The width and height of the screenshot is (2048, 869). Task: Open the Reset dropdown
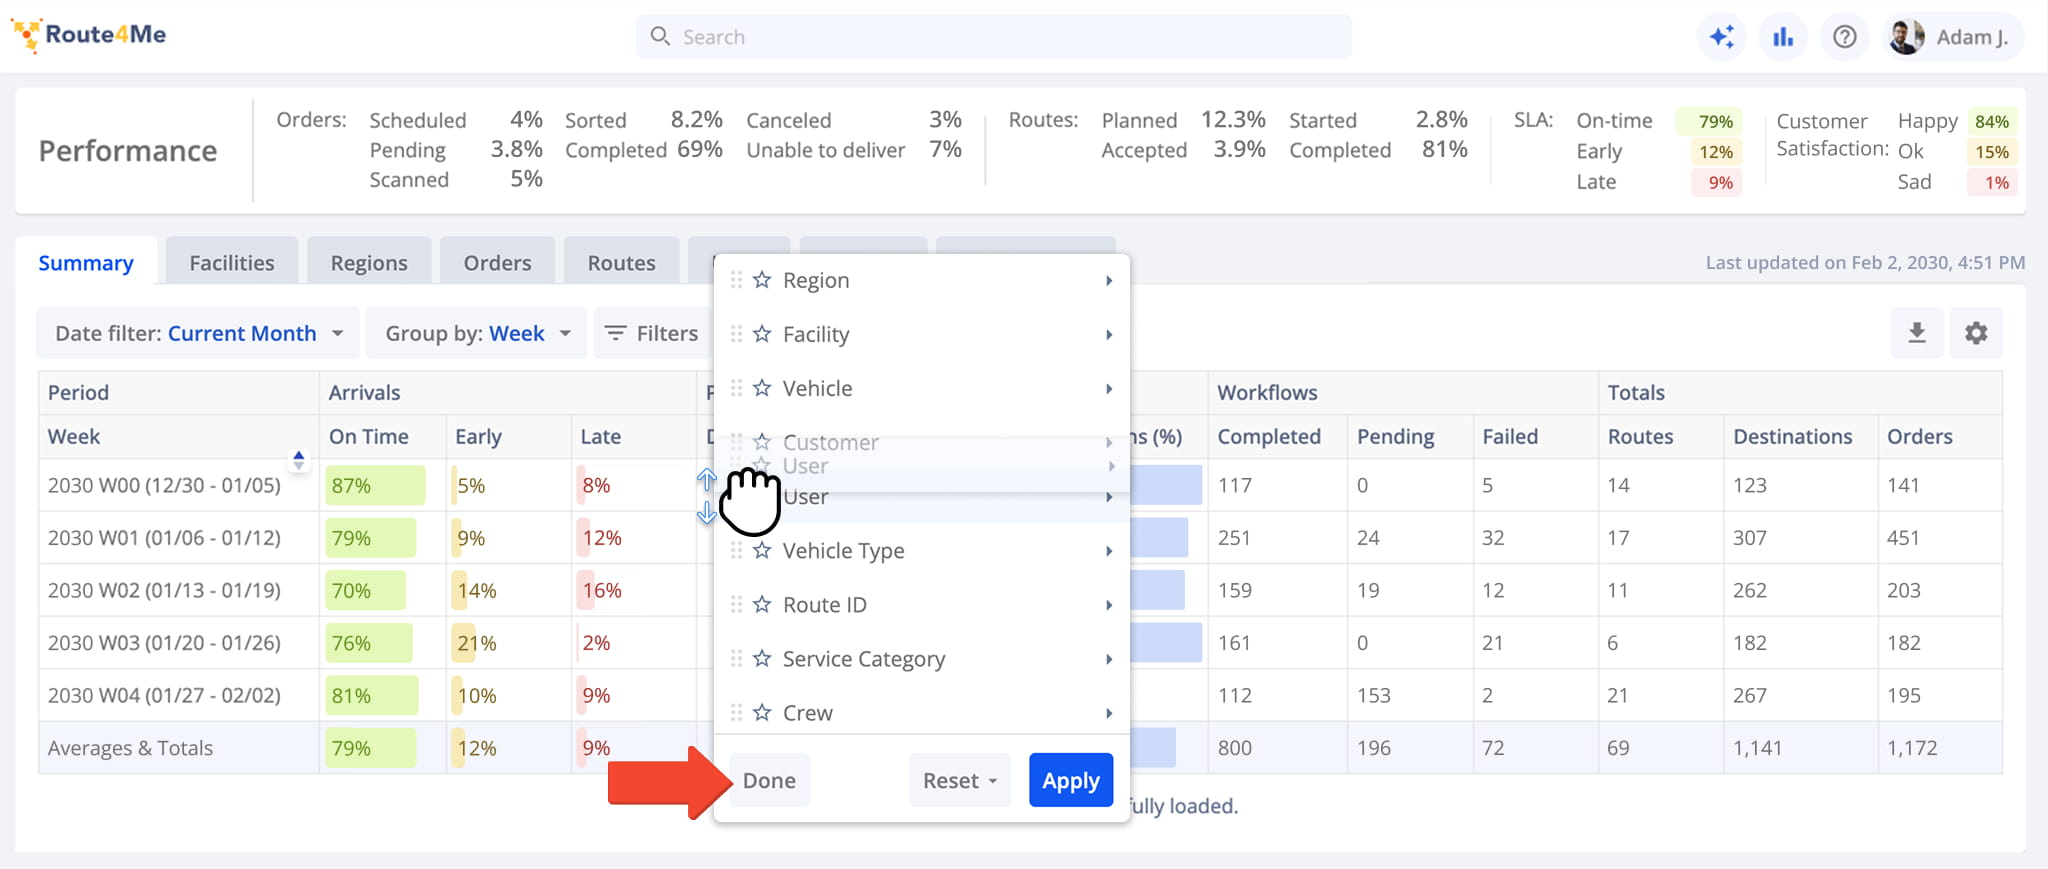[x=960, y=780]
